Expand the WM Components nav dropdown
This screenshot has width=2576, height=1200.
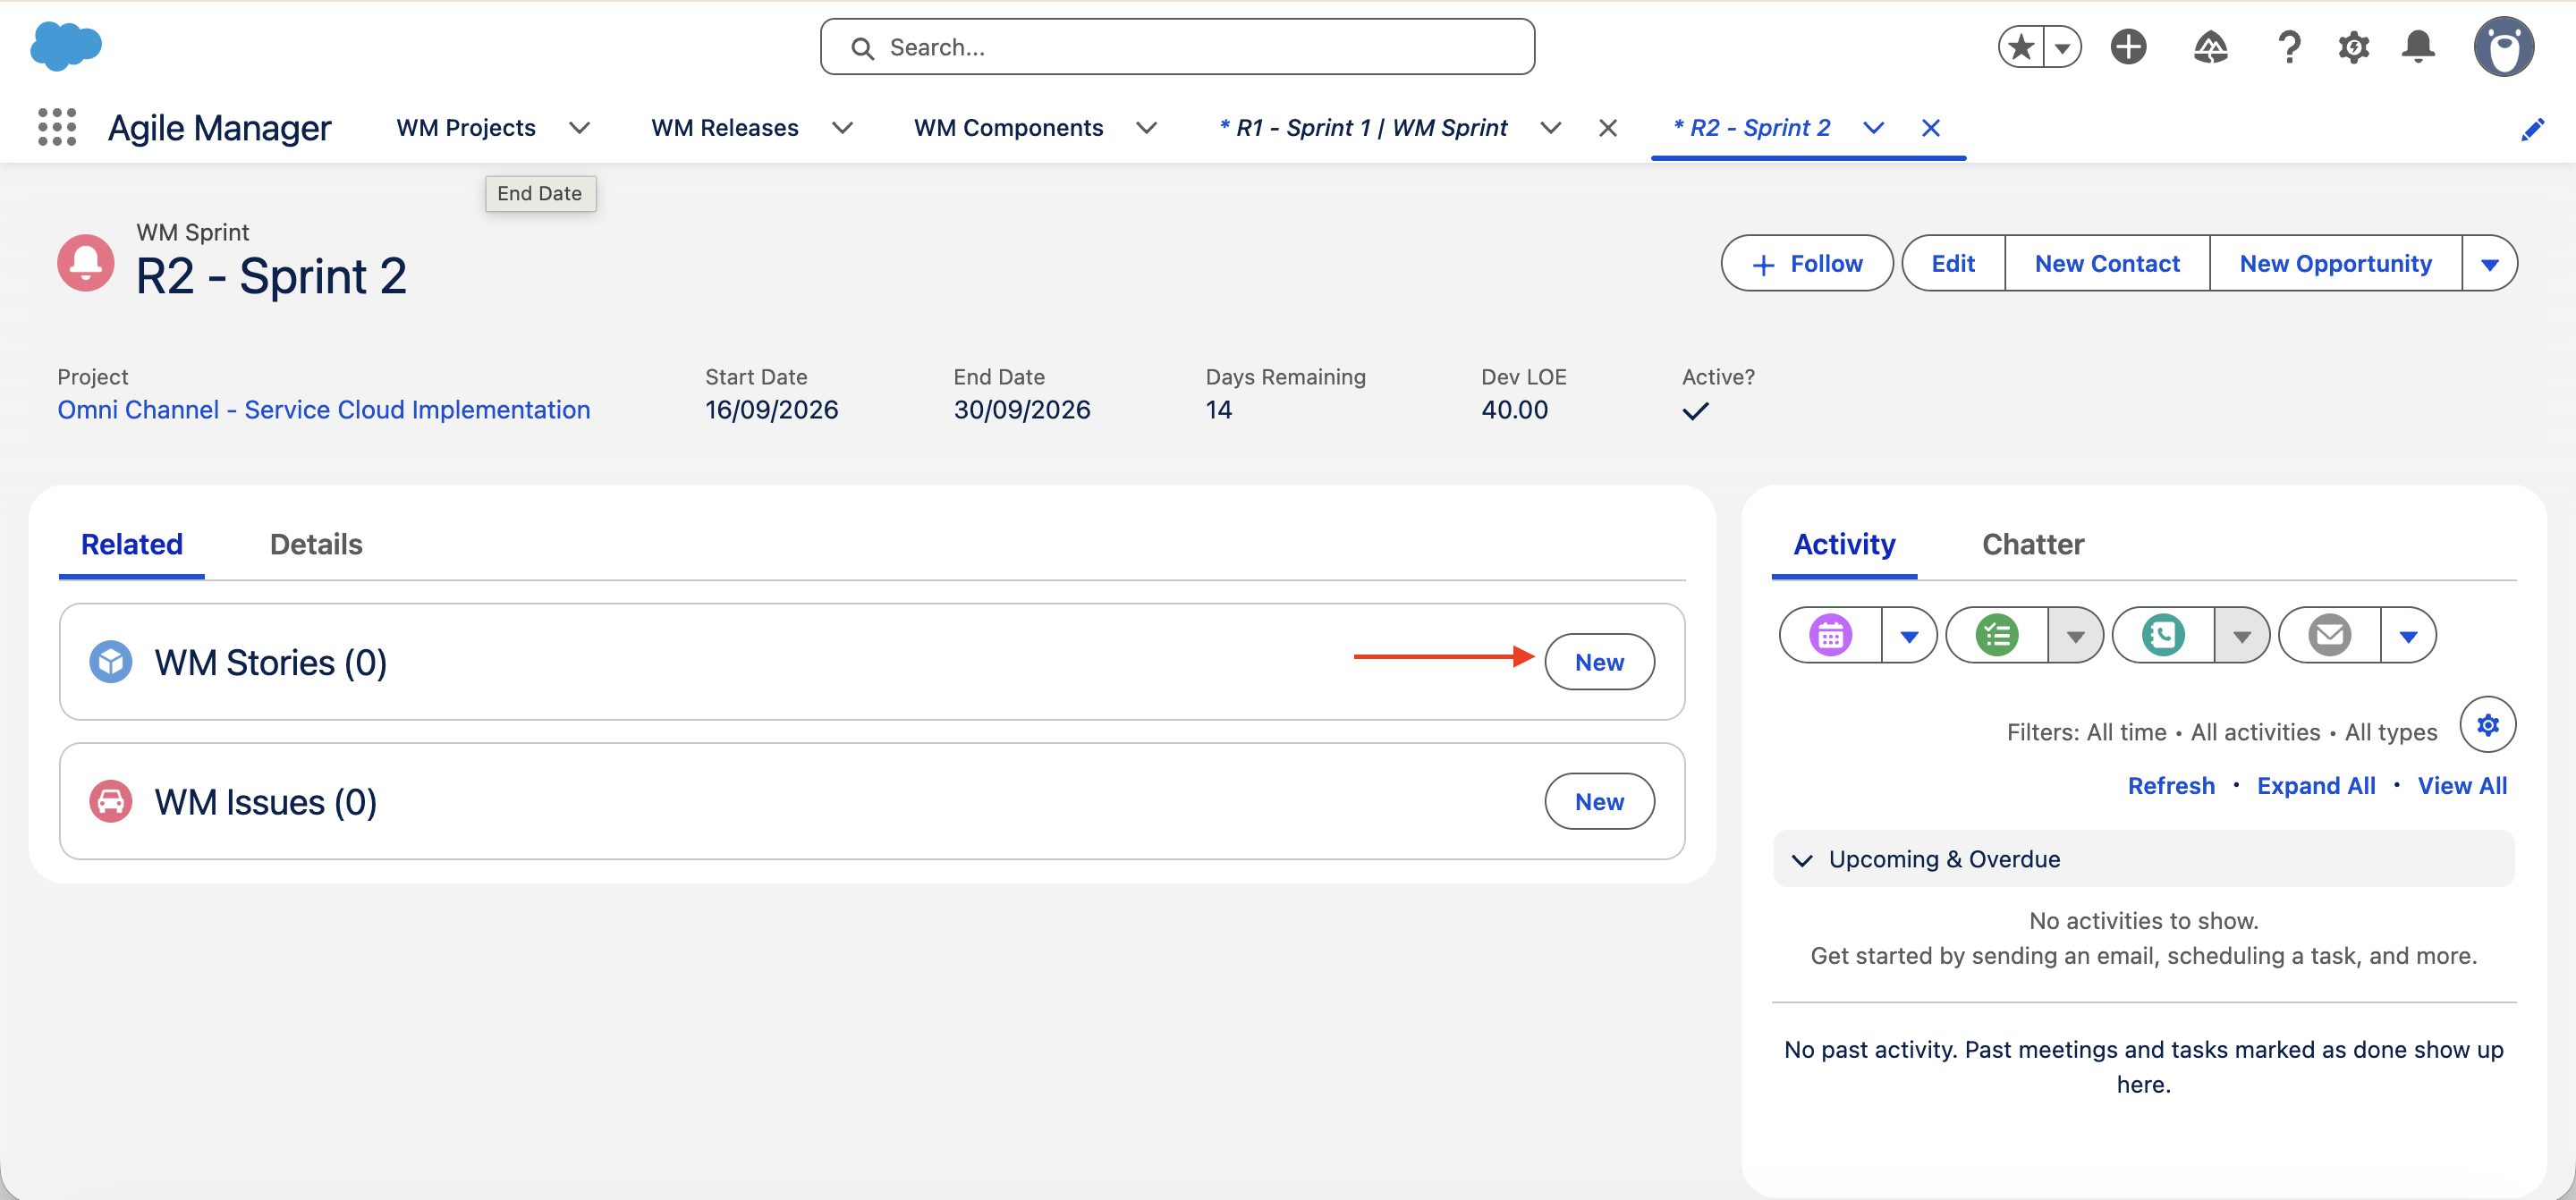1147,128
